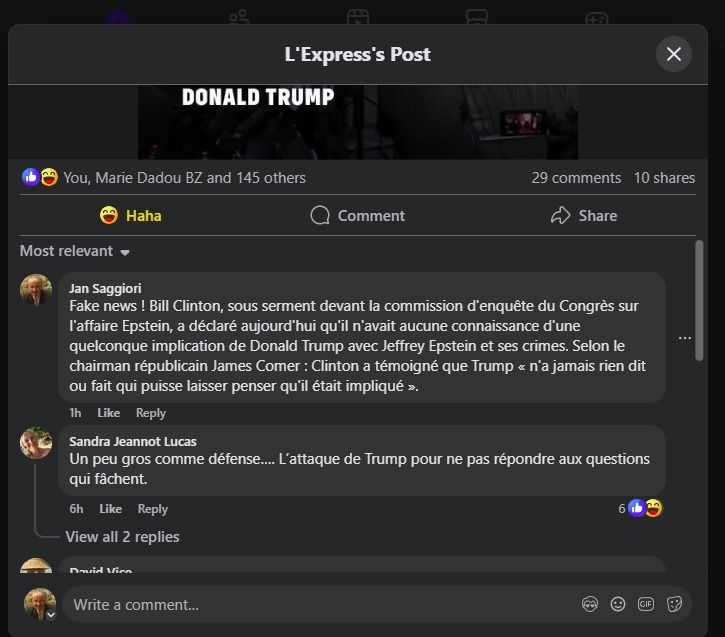725x637 pixels.
Task: Like Jan Saggiori's comment
Action: pos(109,413)
